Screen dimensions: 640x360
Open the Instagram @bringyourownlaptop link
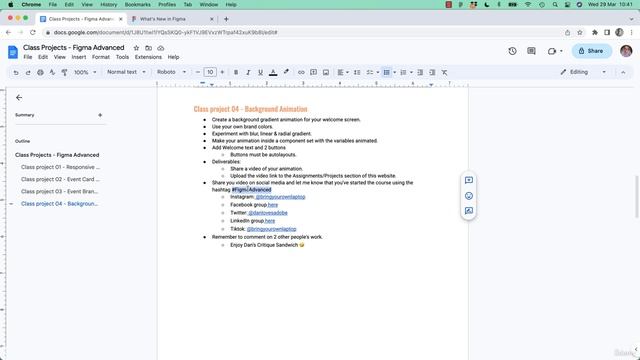click(x=280, y=197)
